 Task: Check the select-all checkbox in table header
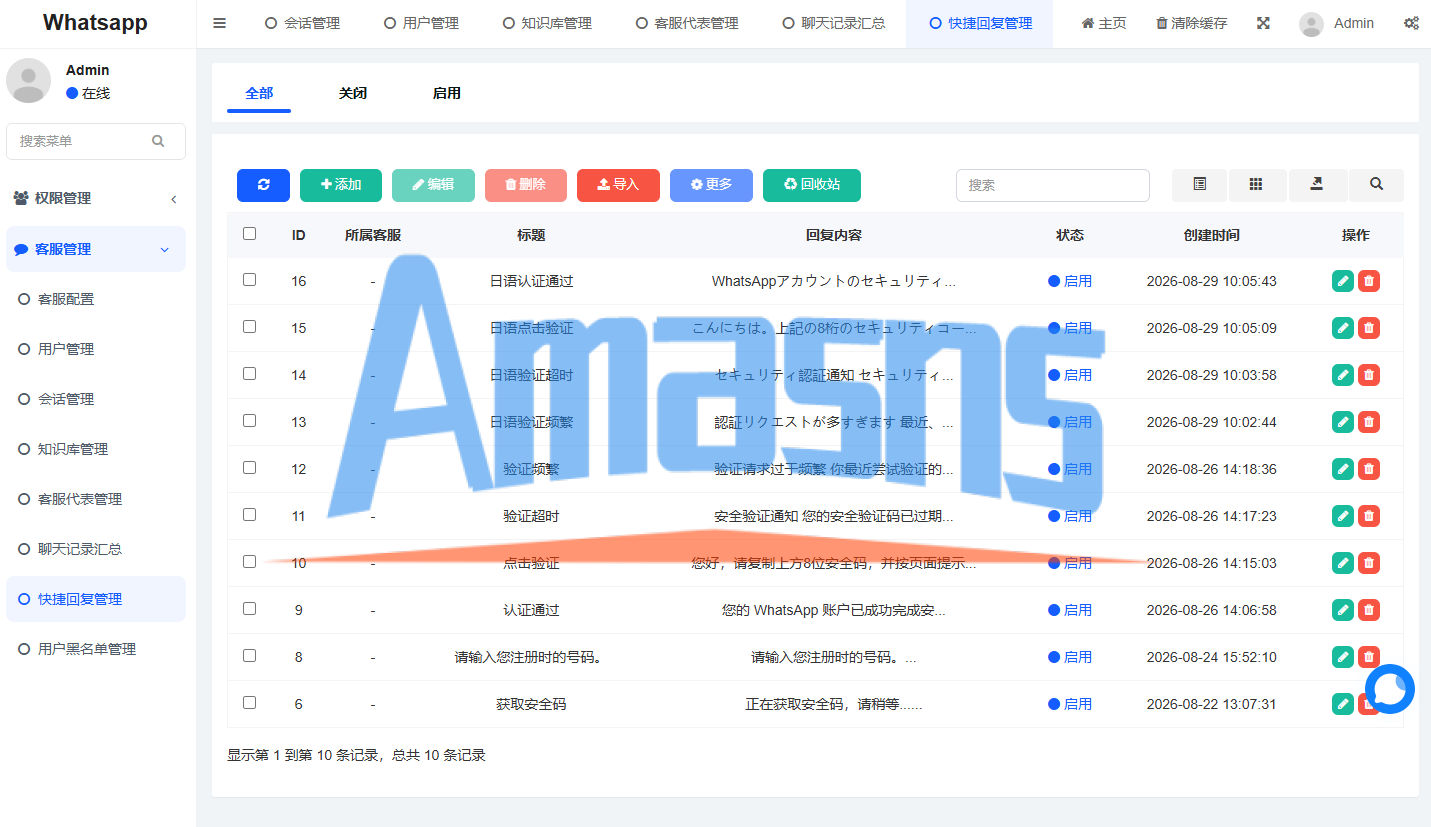249,234
